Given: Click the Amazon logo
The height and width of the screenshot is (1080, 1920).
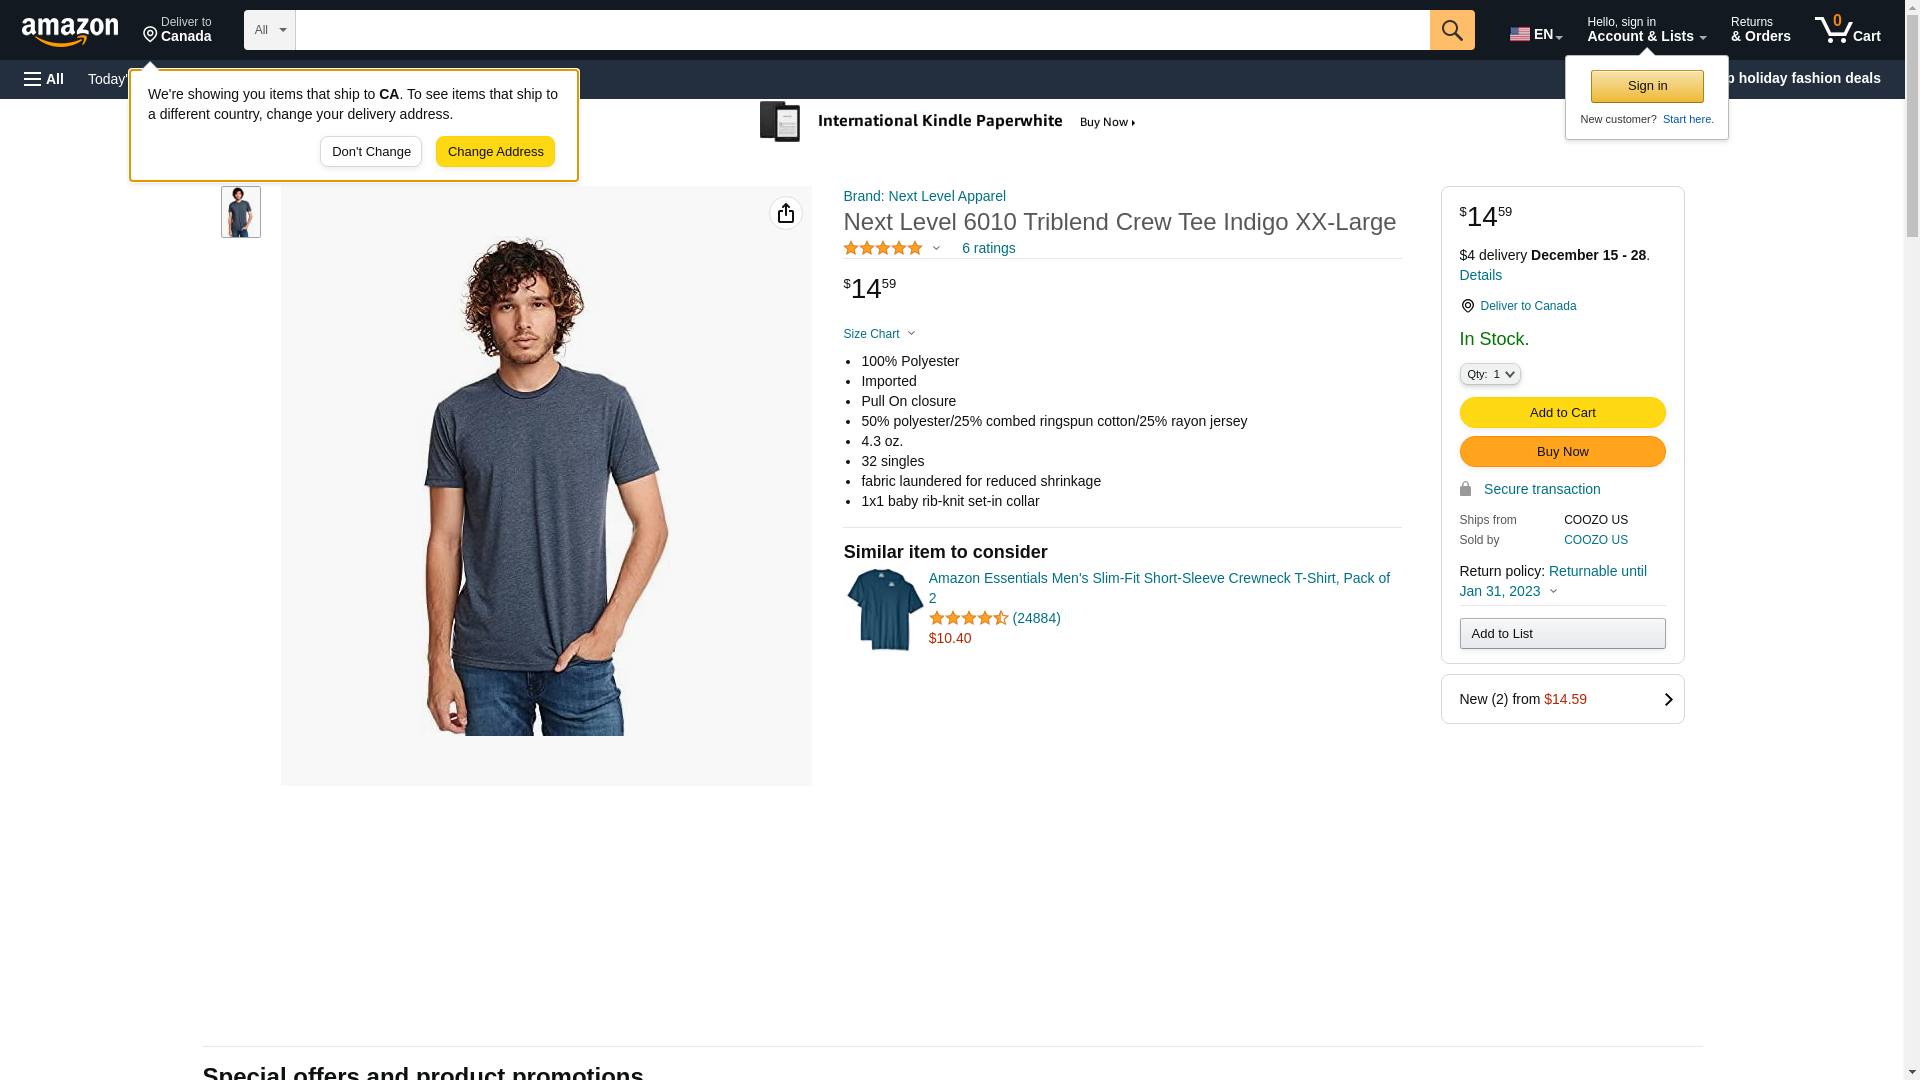Looking at the screenshot, I should click(x=70, y=32).
